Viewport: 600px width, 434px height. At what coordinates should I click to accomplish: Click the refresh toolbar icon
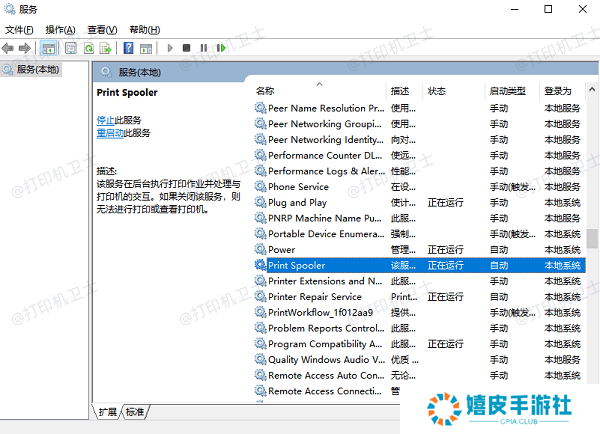coord(88,48)
